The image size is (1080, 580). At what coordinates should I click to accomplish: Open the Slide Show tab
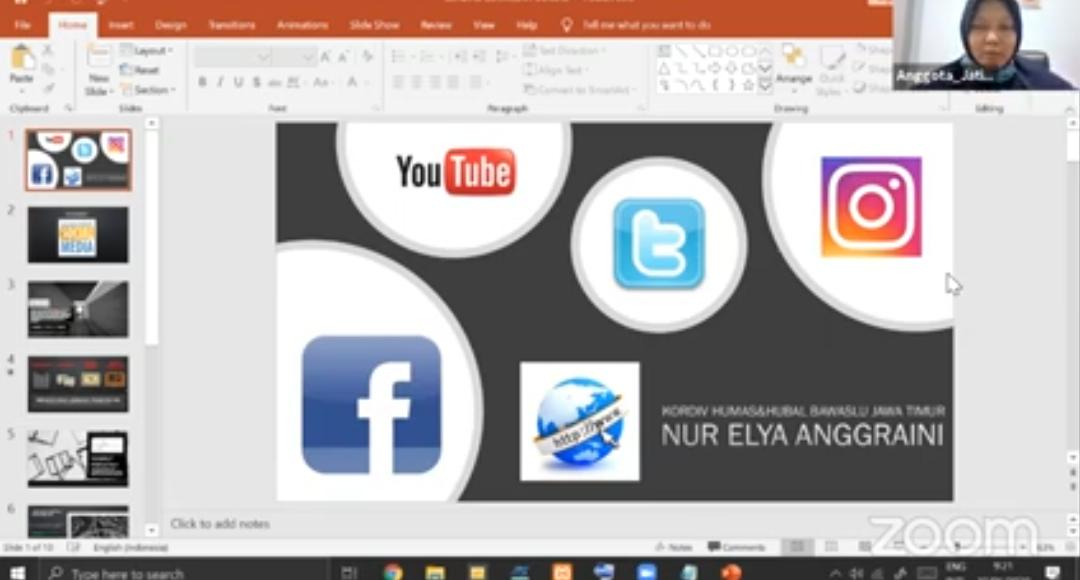click(374, 24)
